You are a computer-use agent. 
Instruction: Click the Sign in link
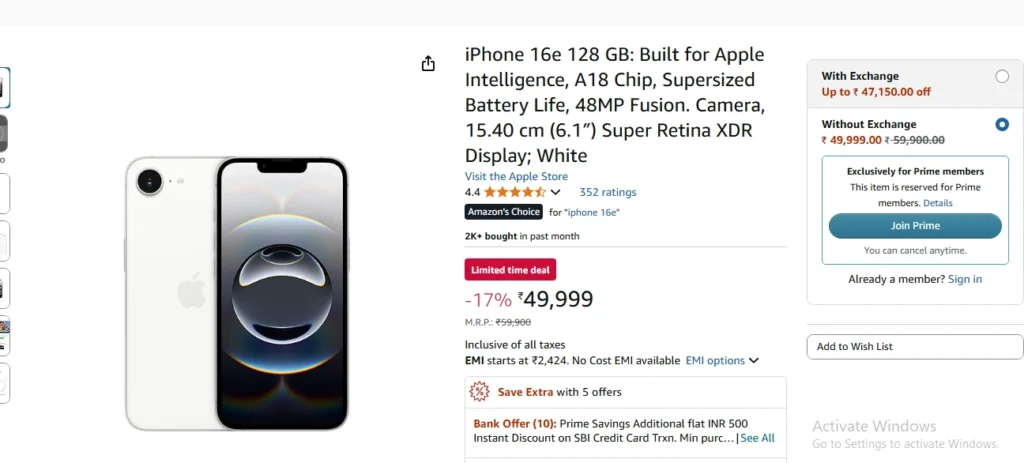pos(965,279)
